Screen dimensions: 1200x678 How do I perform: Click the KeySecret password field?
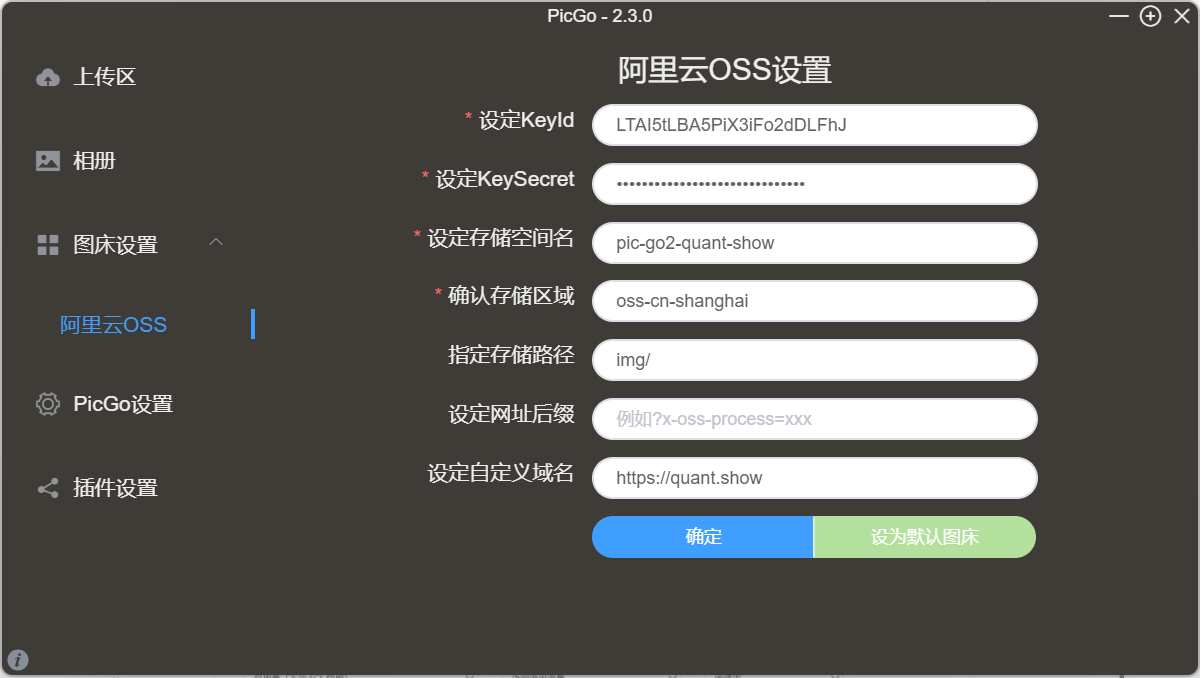pyautogui.click(x=814, y=184)
